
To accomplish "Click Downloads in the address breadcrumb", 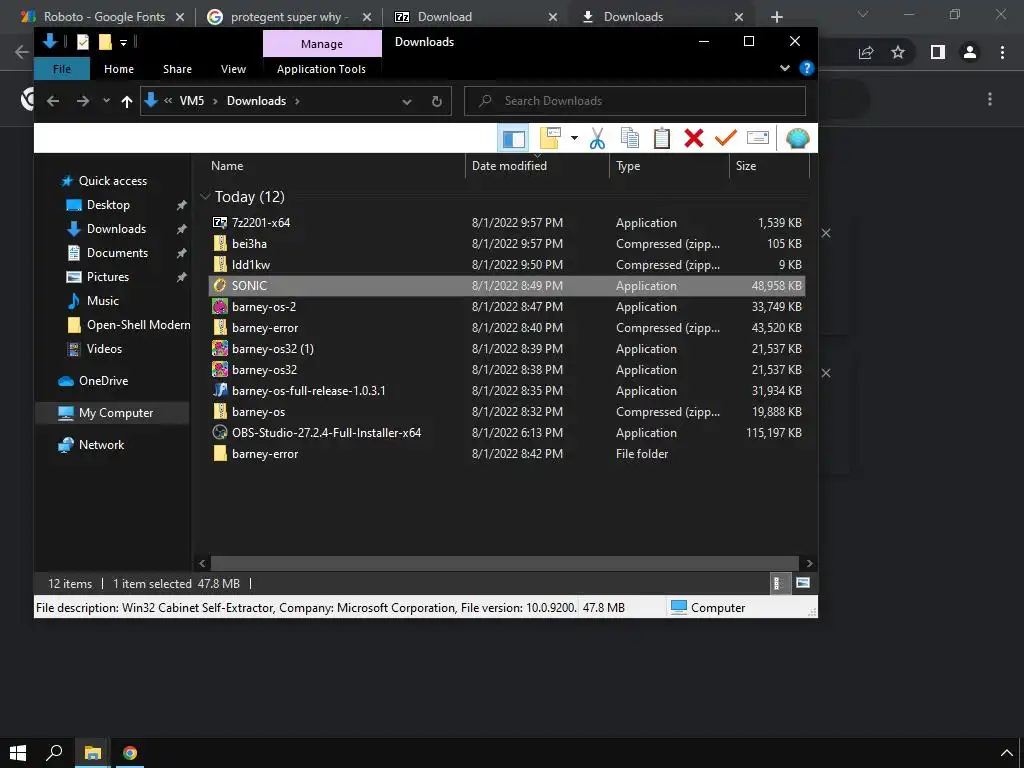I will point(256,101).
